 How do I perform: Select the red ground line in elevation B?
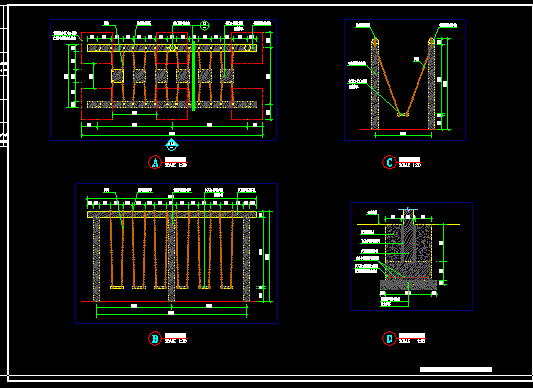pyautogui.click(x=169, y=301)
